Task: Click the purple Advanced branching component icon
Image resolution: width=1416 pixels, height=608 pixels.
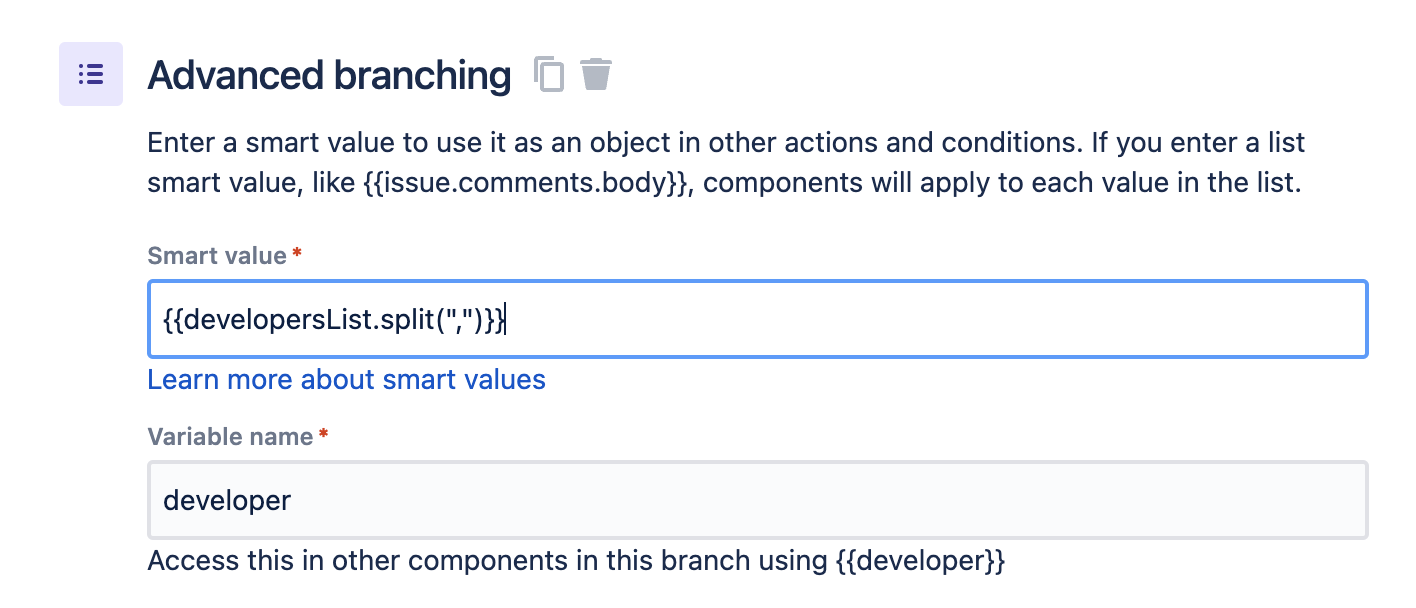Action: (x=91, y=74)
